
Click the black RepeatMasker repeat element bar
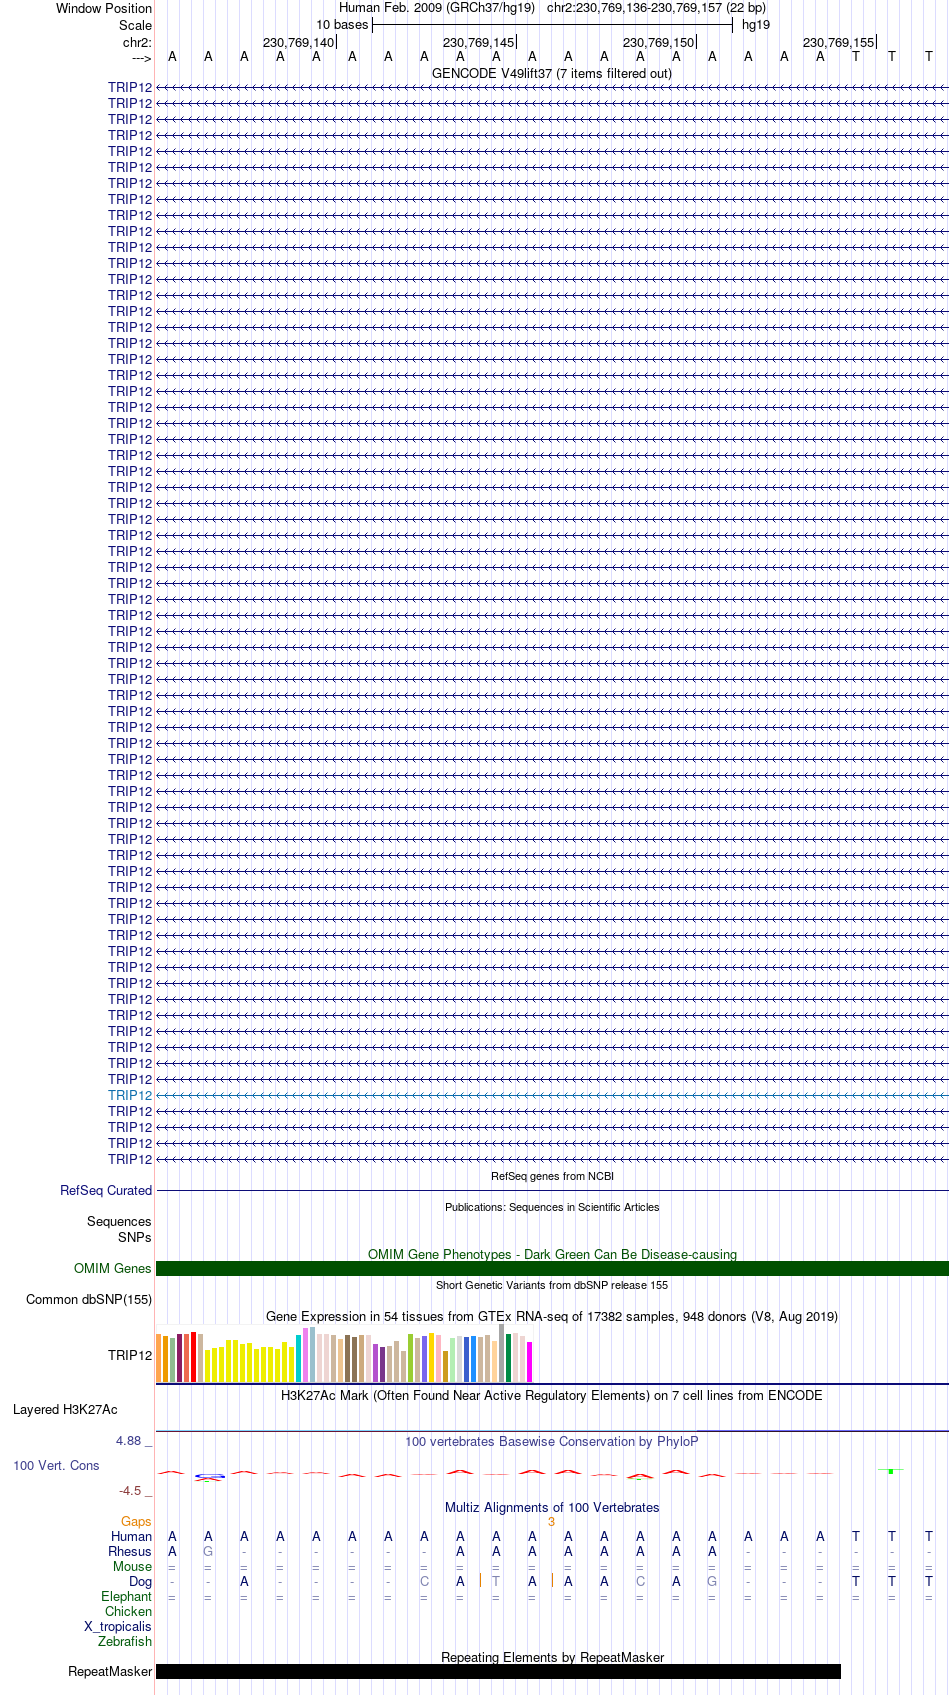pos(498,1671)
